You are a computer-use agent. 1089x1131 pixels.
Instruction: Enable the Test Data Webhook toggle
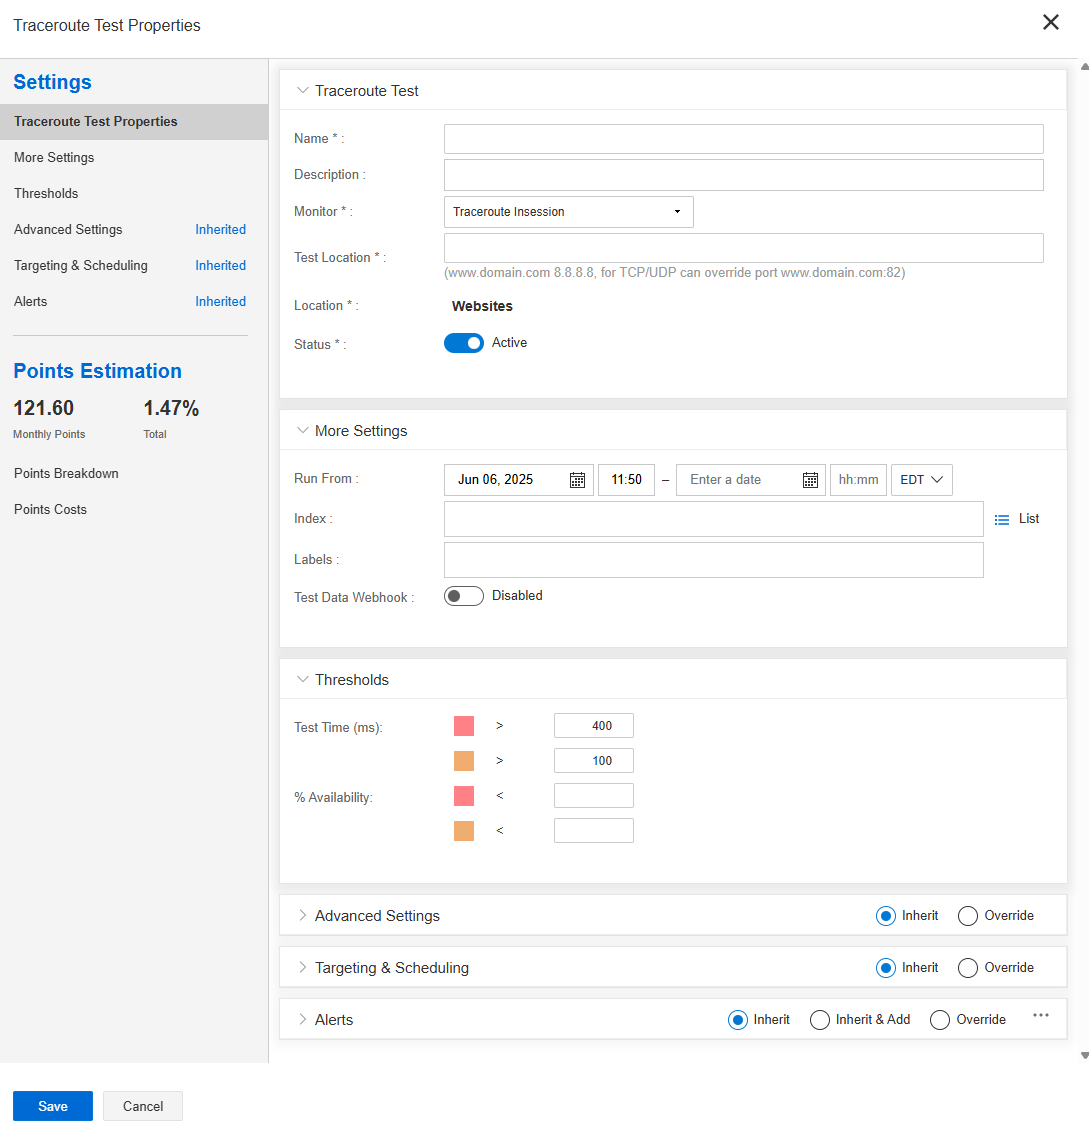464,596
